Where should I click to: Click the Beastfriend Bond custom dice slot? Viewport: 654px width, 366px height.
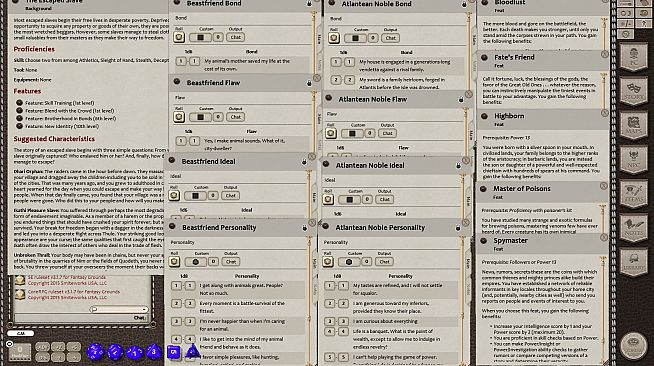click(201, 37)
